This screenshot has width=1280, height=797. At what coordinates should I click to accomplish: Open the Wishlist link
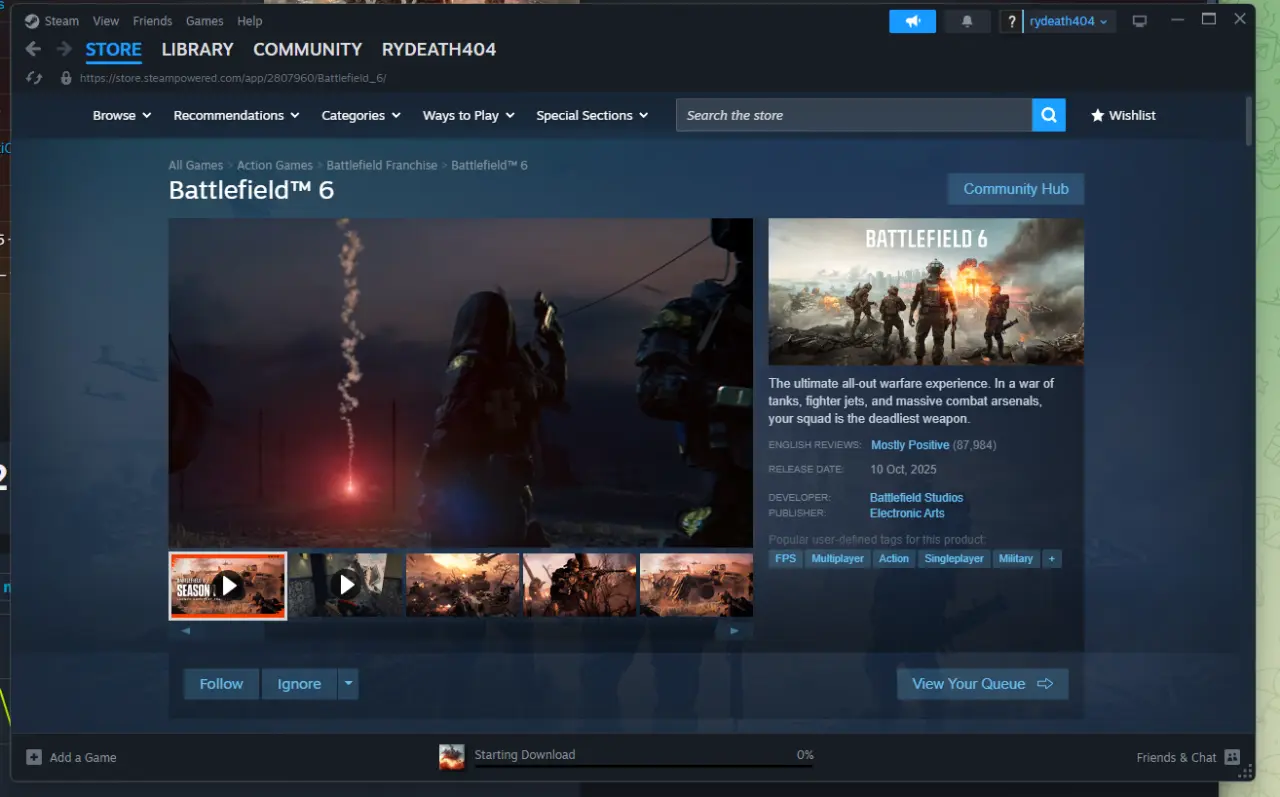click(x=1123, y=115)
